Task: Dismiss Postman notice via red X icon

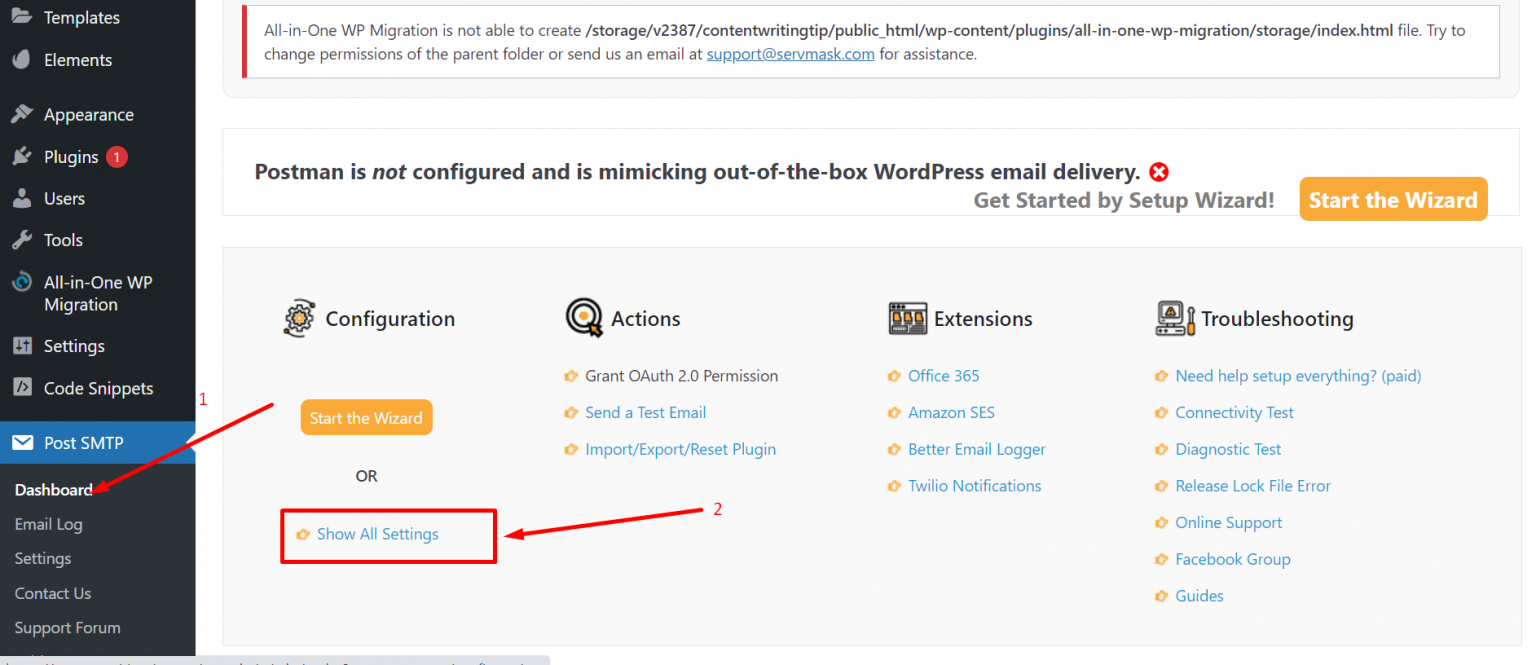Action: point(1158,171)
